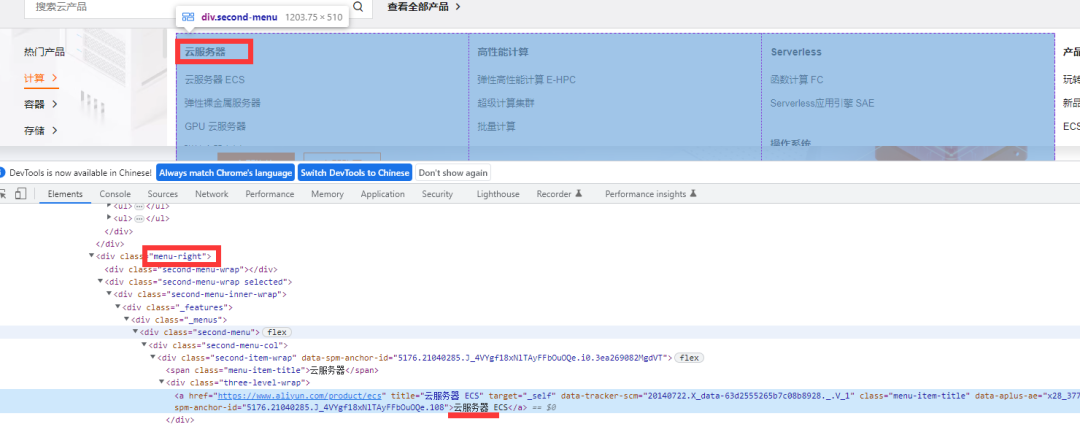Collapse the second-menu-wrap selected node
The width and height of the screenshot is (1080, 427).
101,282
